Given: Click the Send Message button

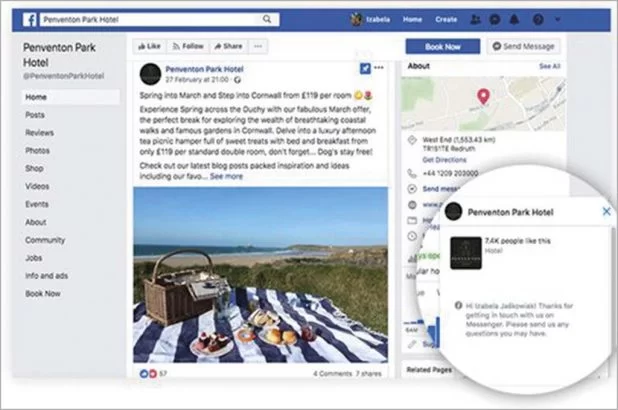Looking at the screenshot, I should pyautogui.click(x=523, y=47).
